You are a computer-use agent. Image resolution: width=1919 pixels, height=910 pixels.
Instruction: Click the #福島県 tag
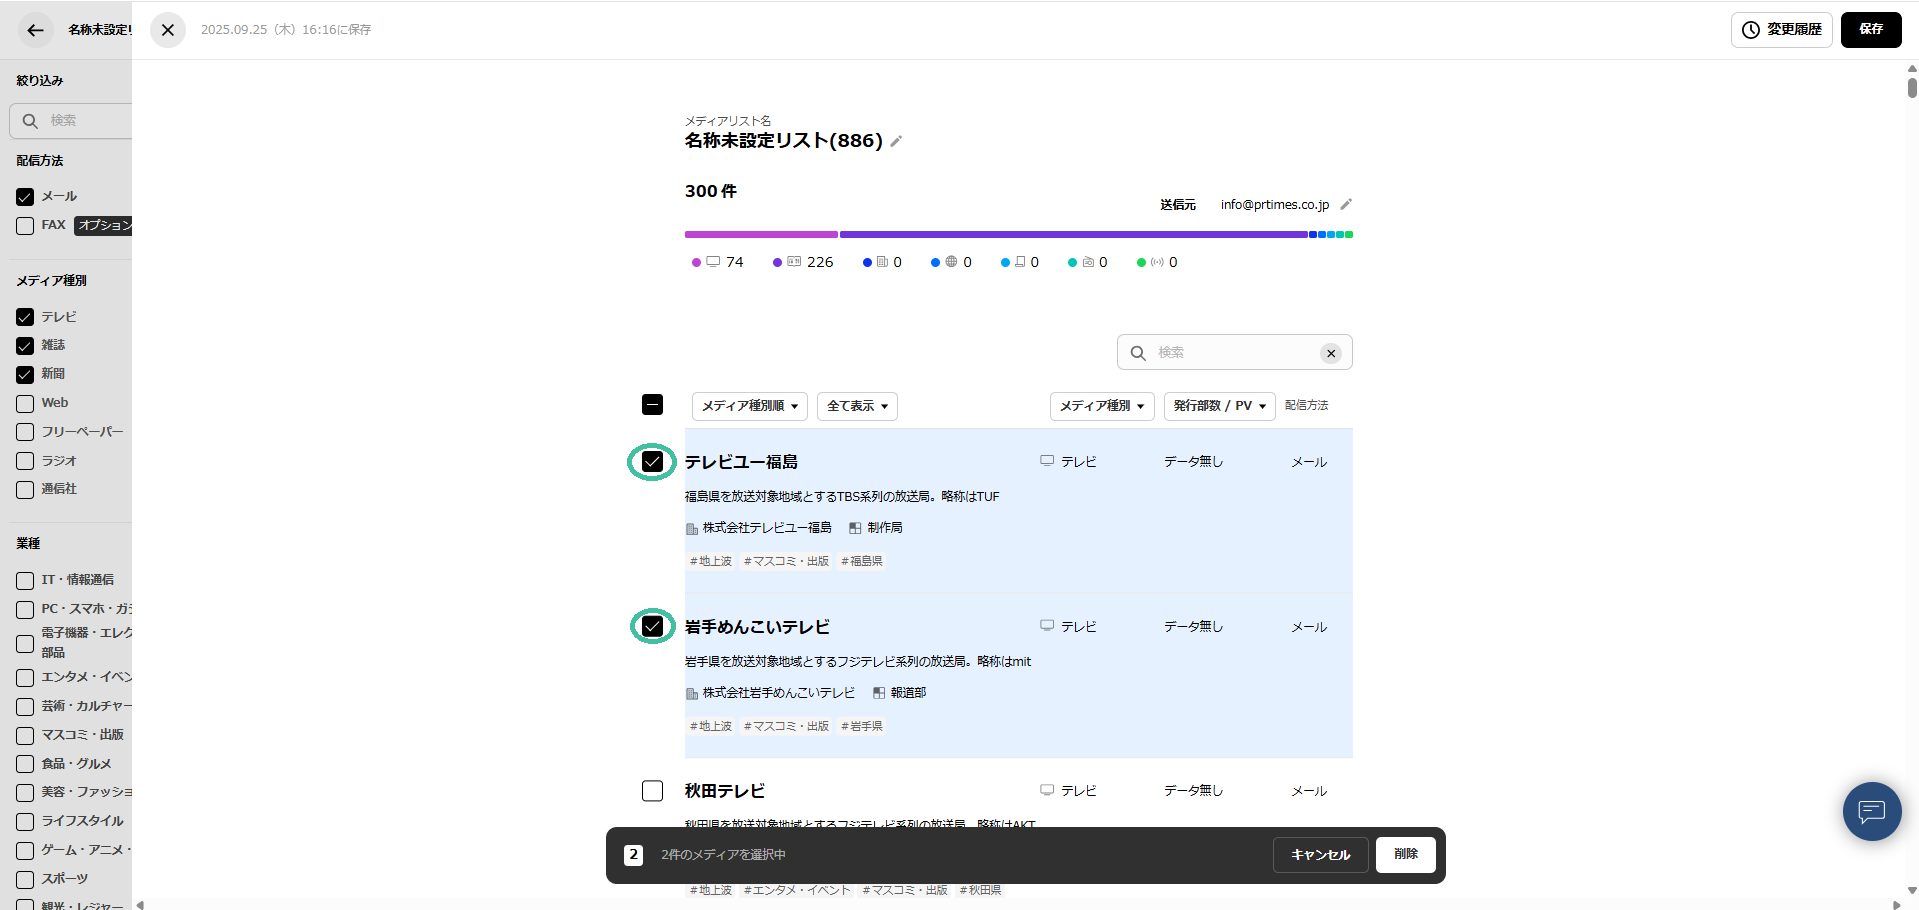[x=862, y=561]
